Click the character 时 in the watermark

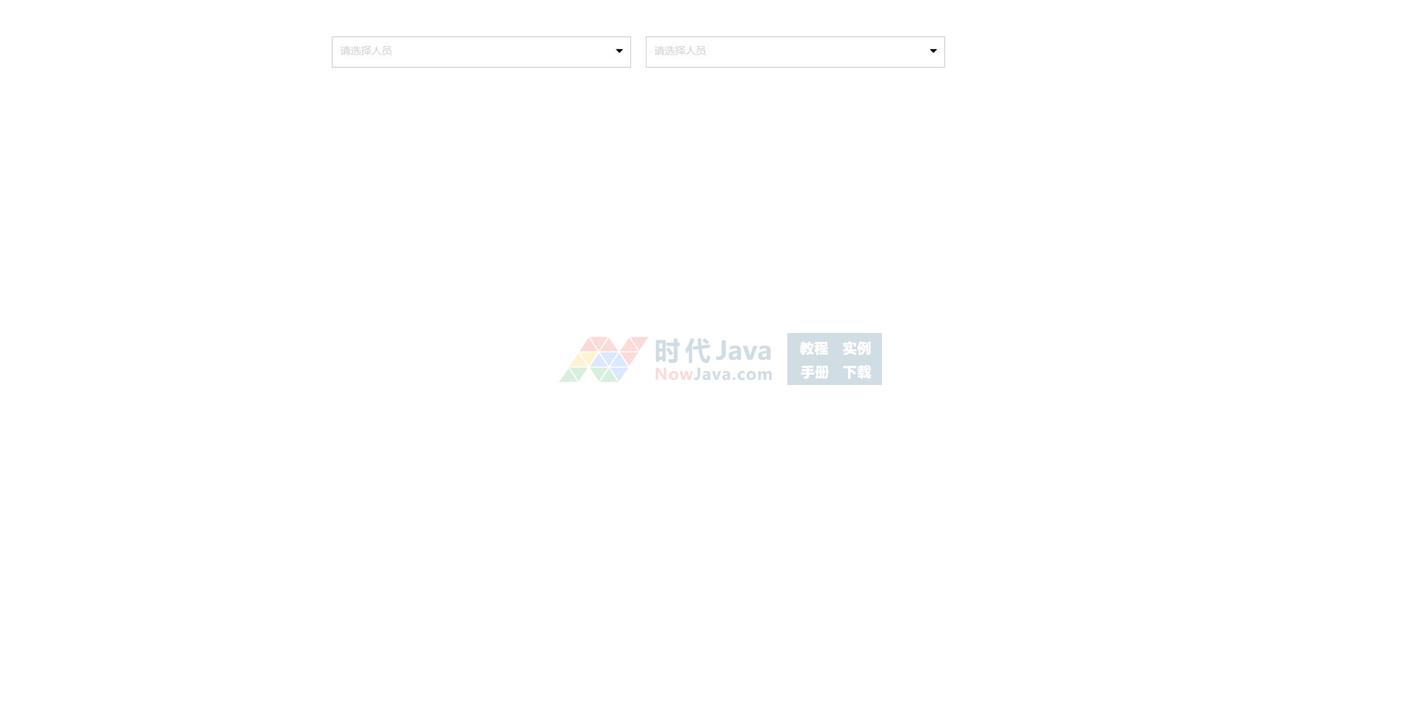coord(669,351)
